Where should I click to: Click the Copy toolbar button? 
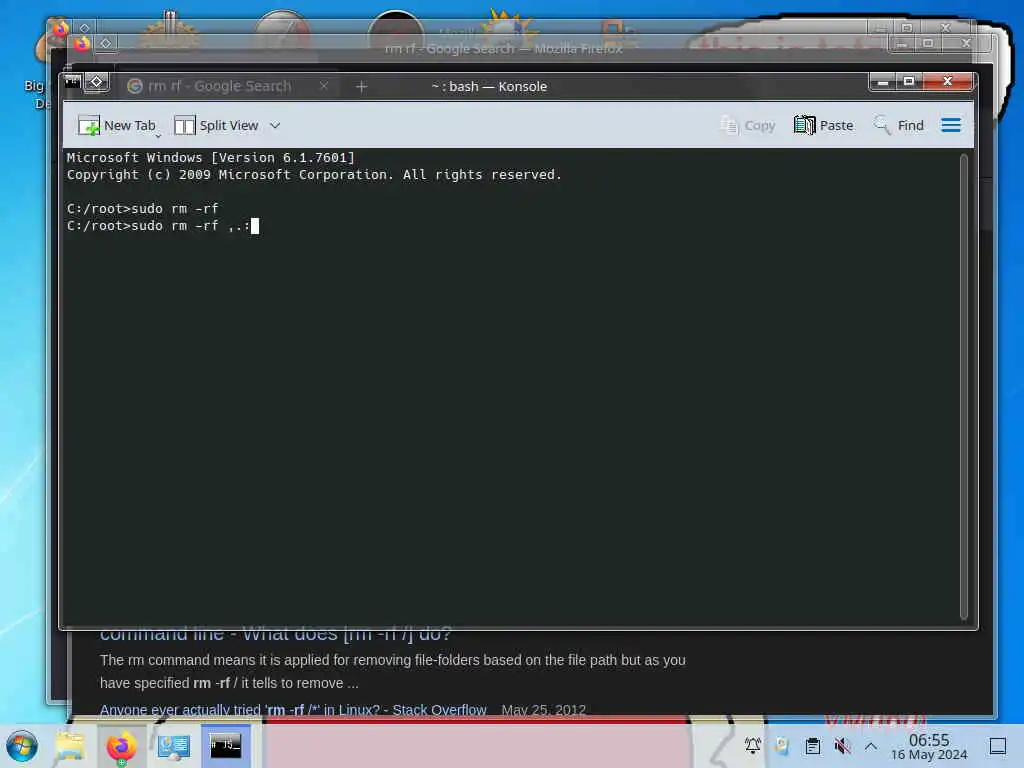(x=748, y=125)
